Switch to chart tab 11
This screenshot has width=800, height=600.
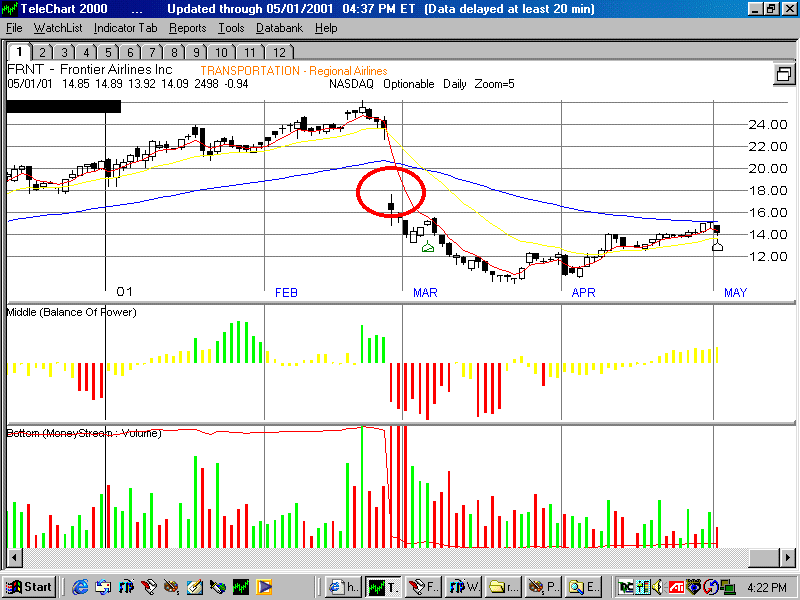249,52
